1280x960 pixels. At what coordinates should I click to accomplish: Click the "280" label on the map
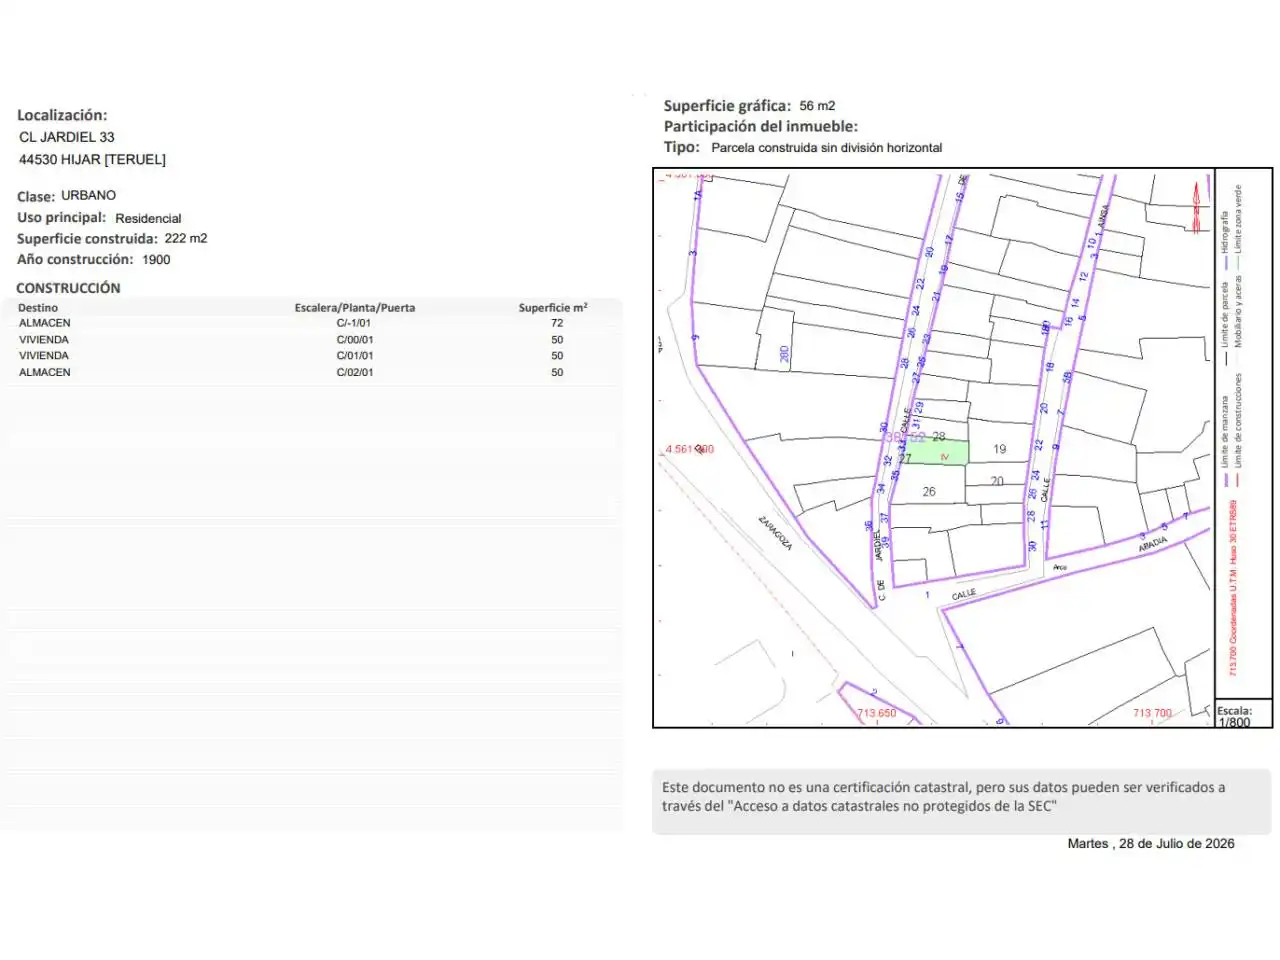(x=785, y=353)
